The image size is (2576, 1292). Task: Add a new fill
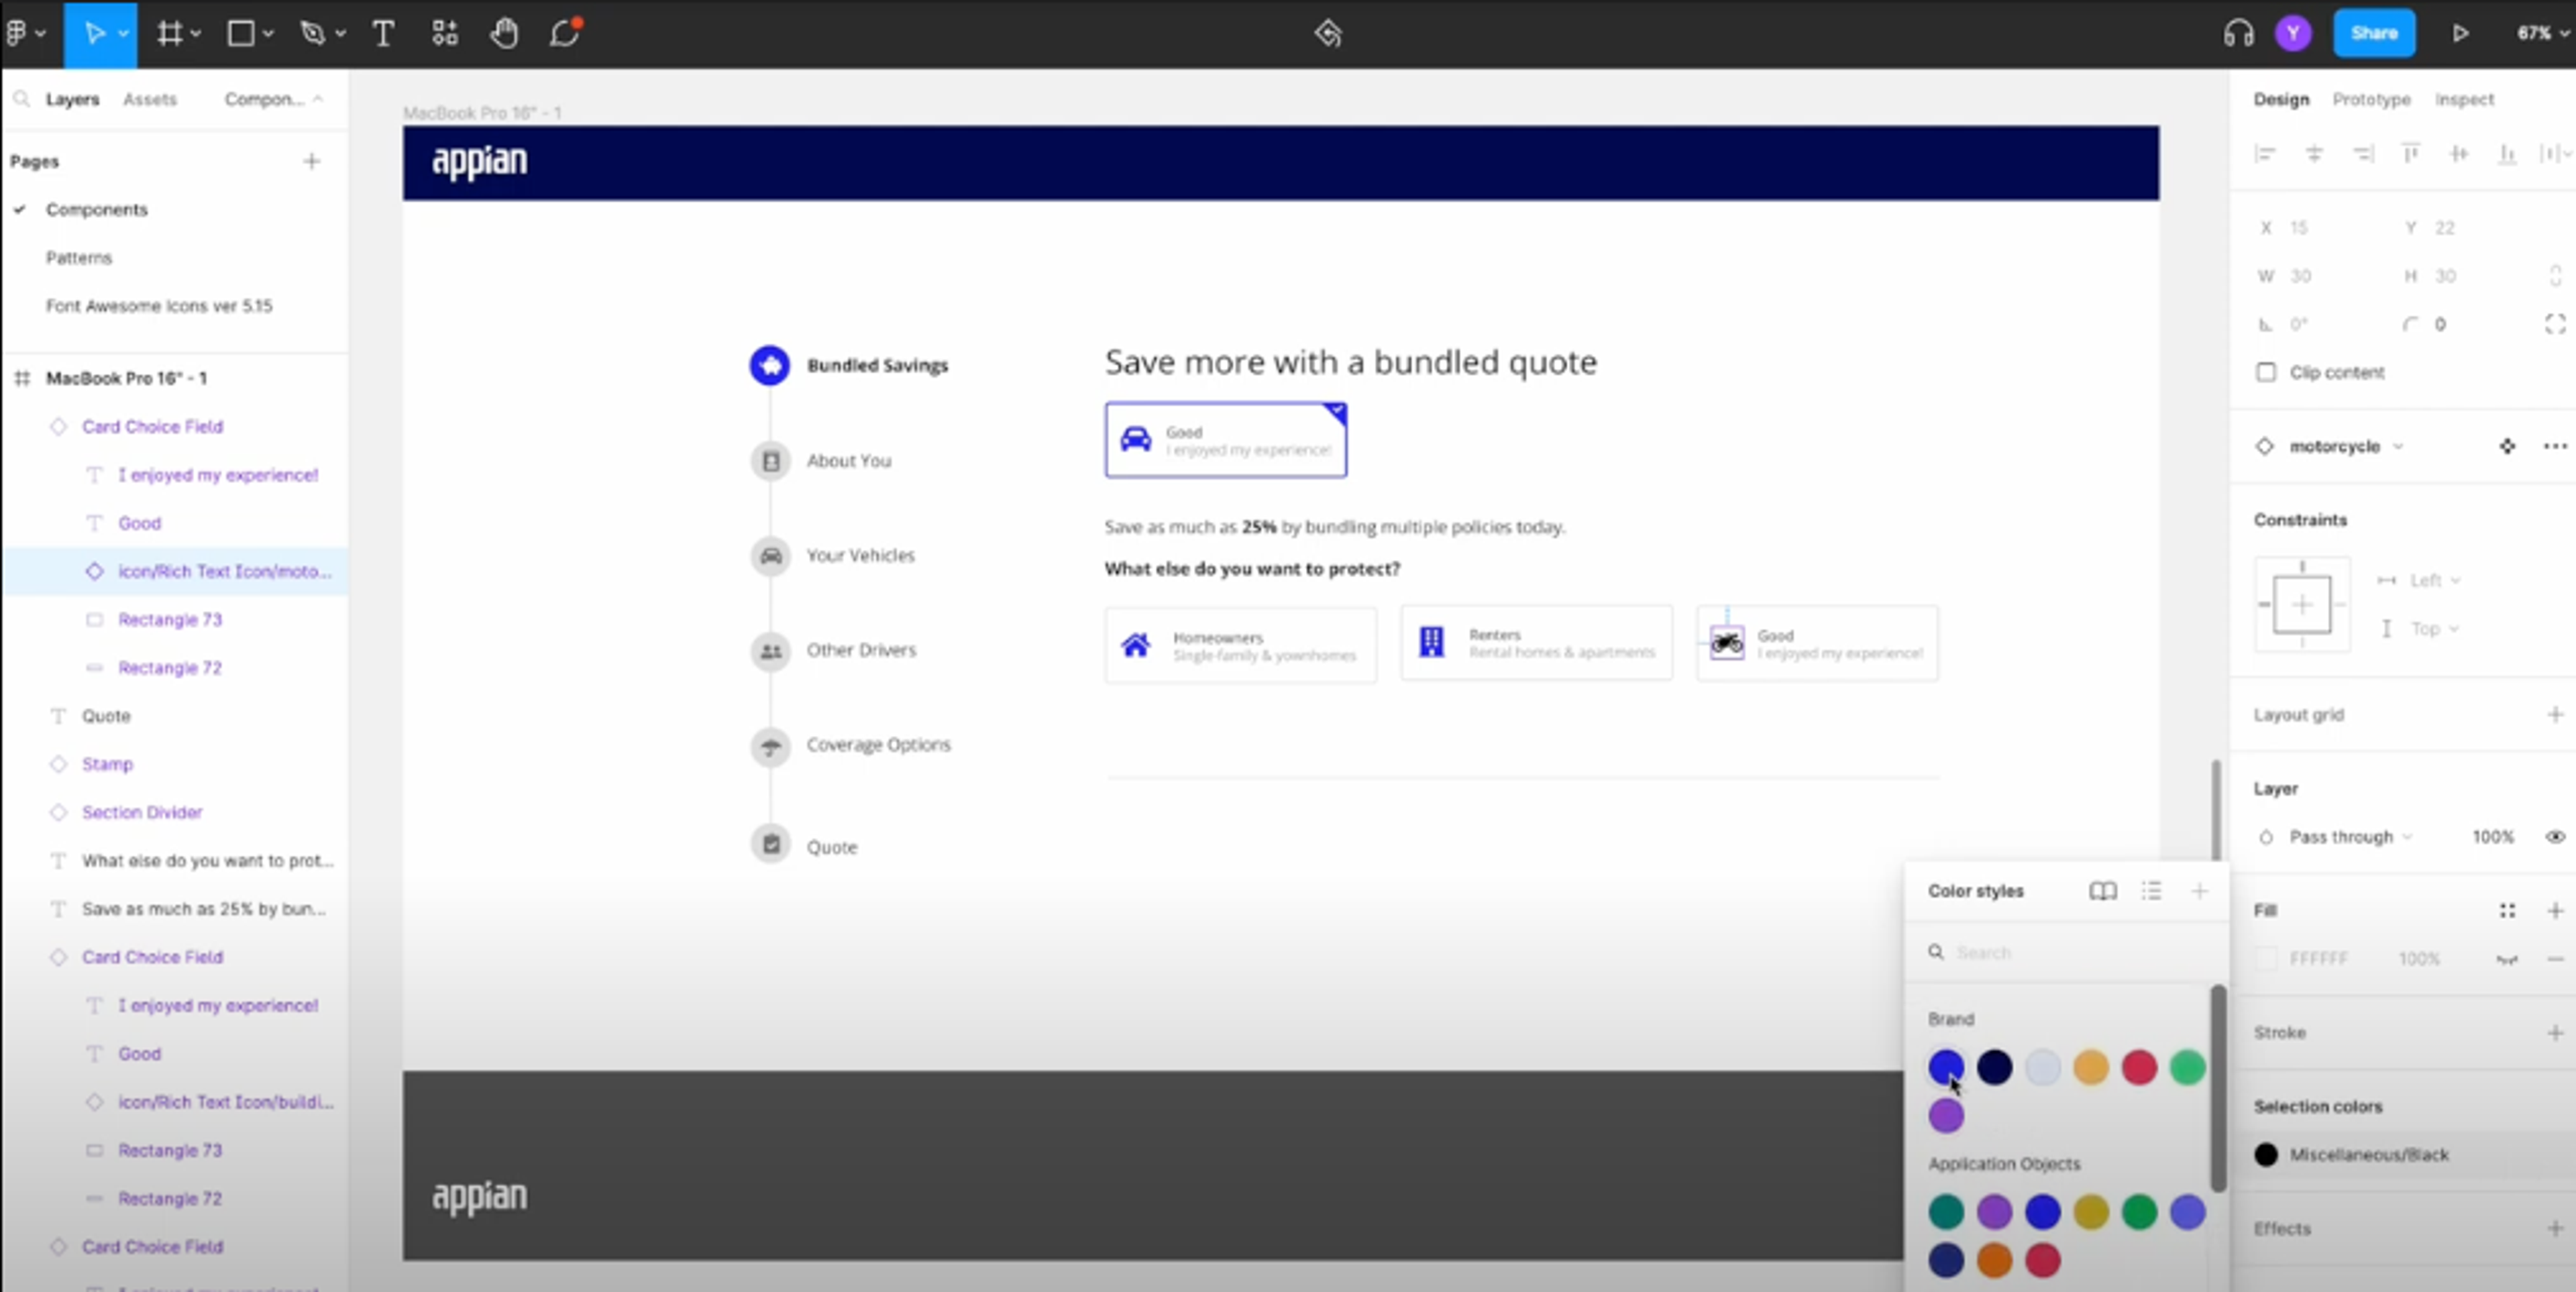[x=2555, y=910]
